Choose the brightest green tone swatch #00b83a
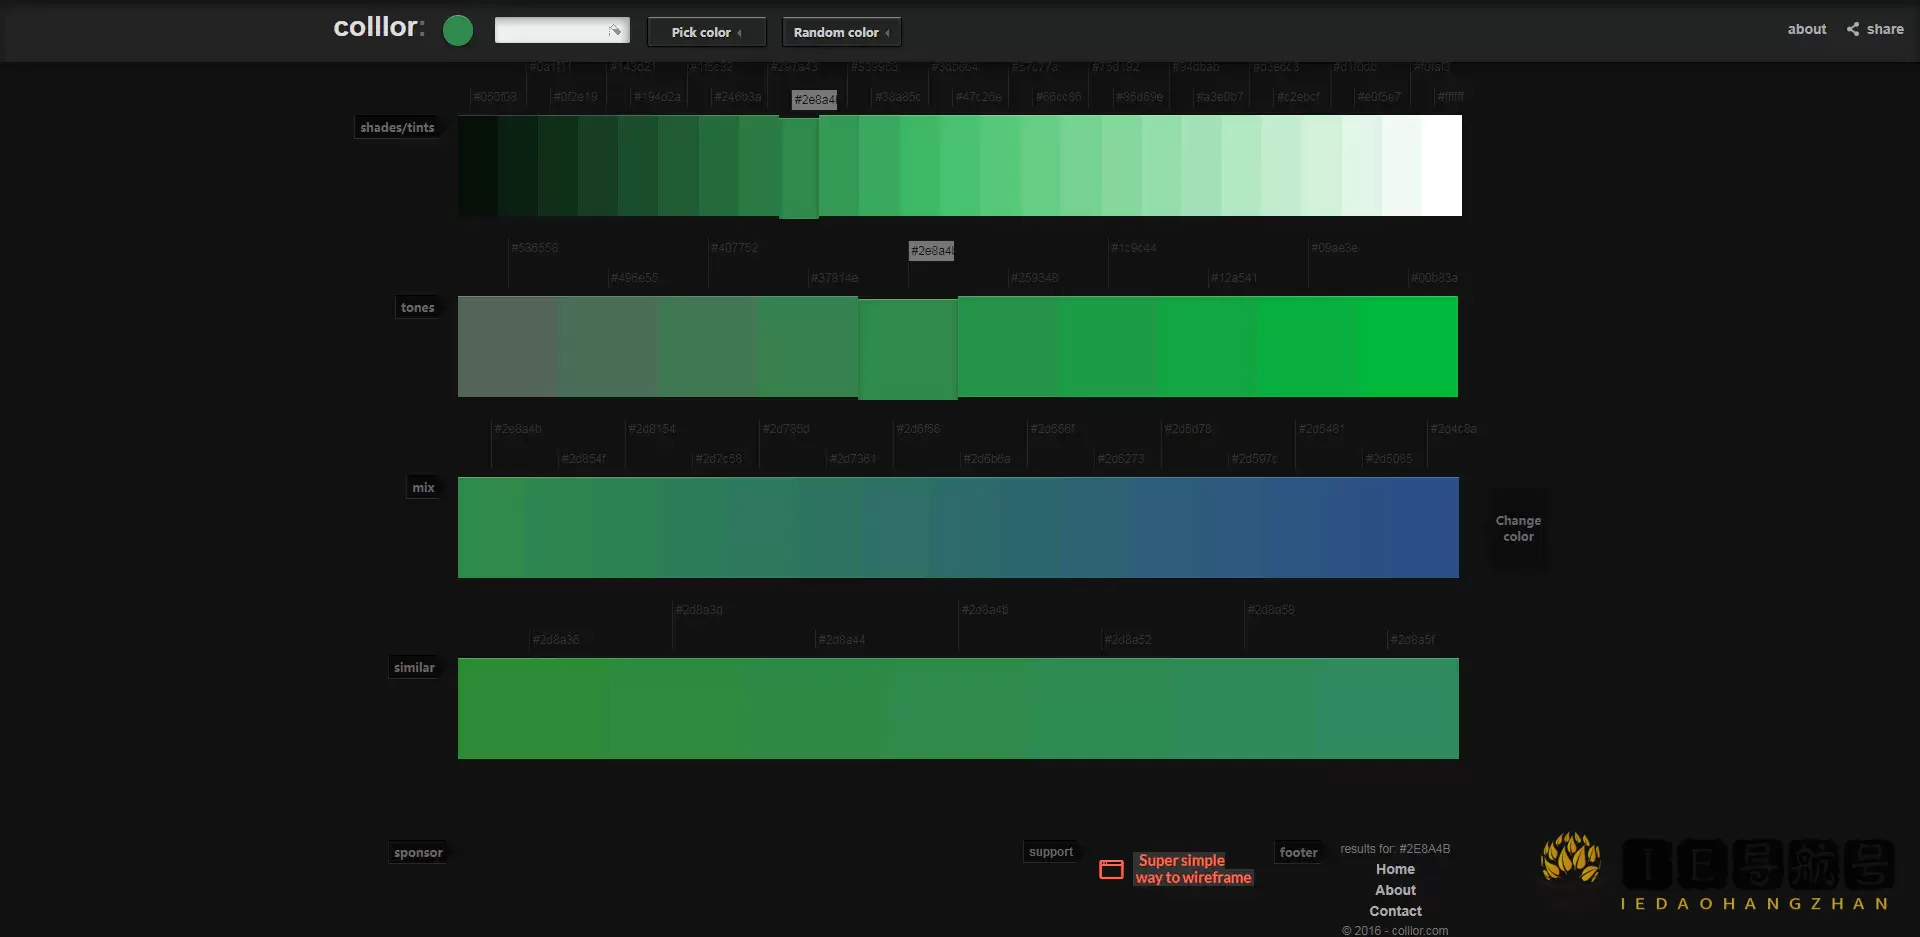The height and width of the screenshot is (937, 1920). coord(1408,346)
